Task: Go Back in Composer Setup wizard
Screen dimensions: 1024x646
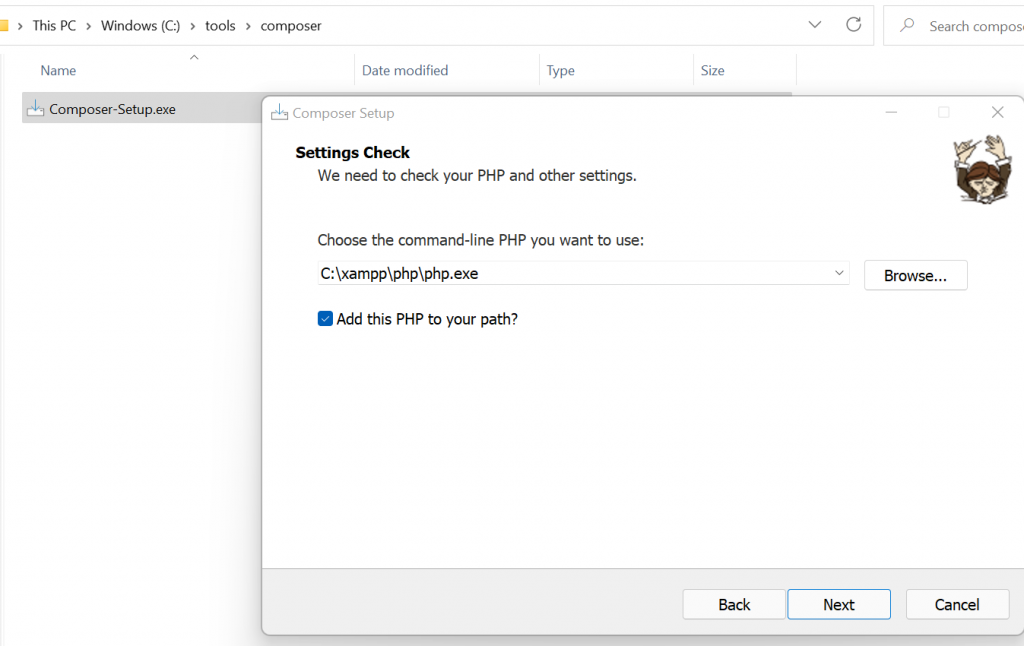Action: point(734,605)
